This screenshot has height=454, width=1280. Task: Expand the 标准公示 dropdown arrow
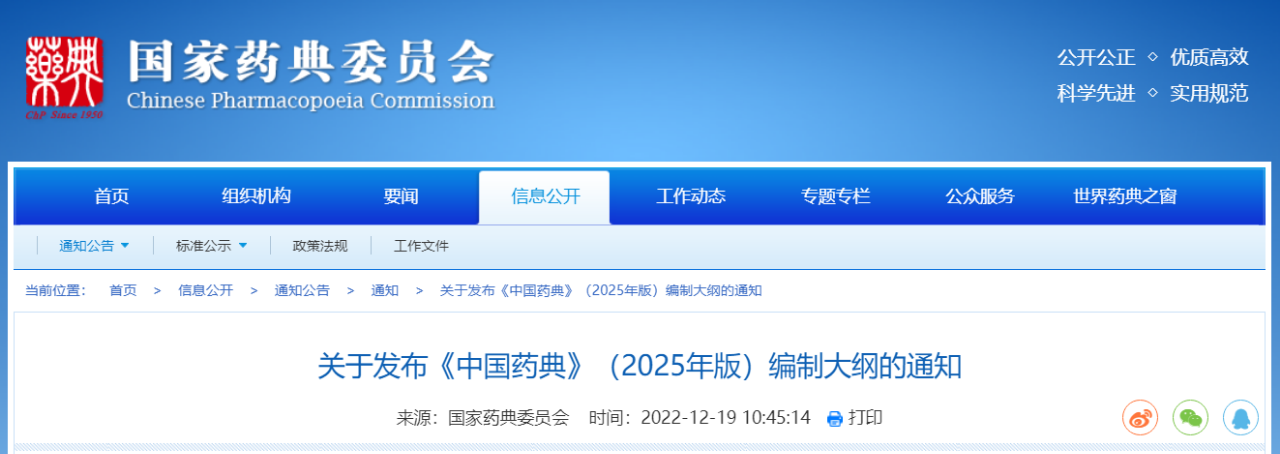pyautogui.click(x=243, y=245)
